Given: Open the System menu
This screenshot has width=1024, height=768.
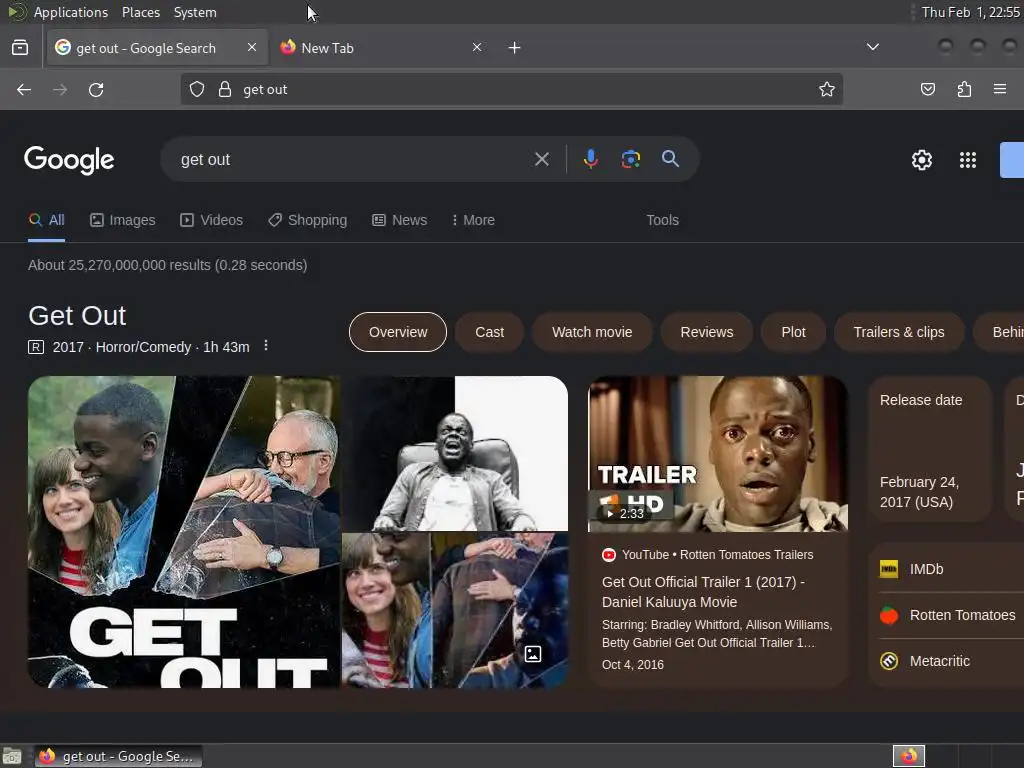Looking at the screenshot, I should 195,12.
